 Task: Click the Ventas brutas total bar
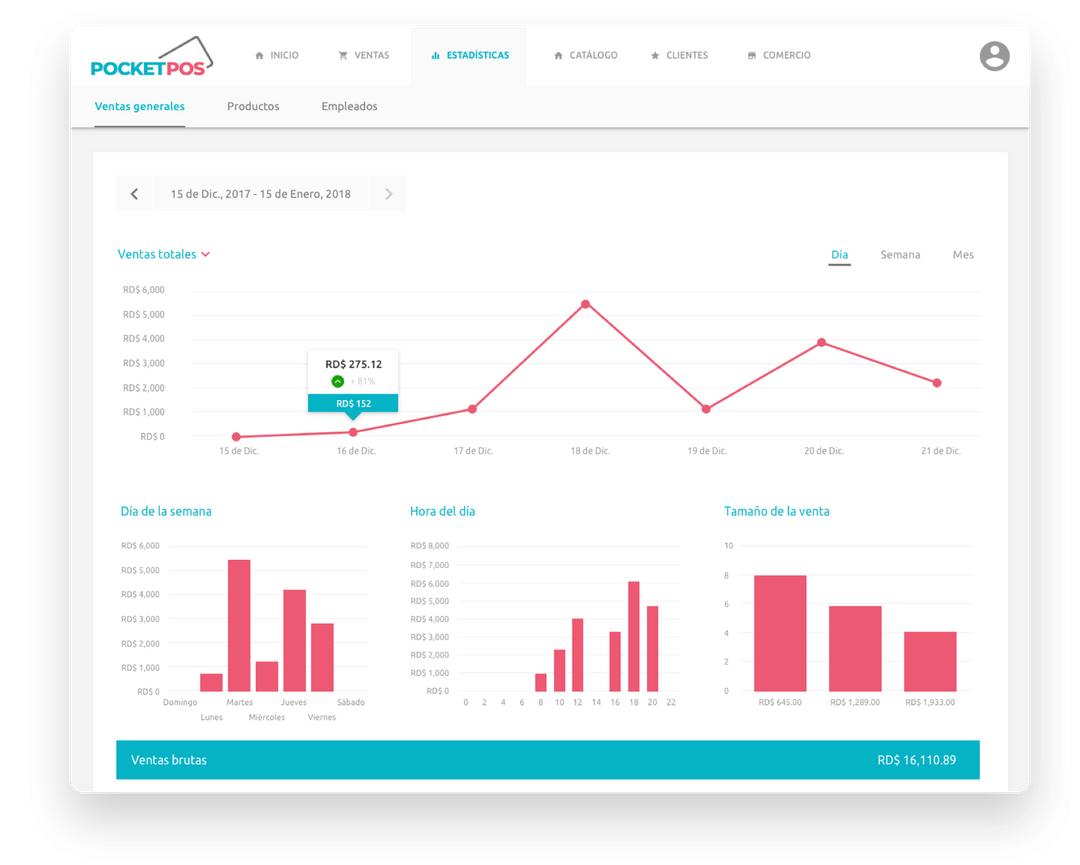(549, 760)
